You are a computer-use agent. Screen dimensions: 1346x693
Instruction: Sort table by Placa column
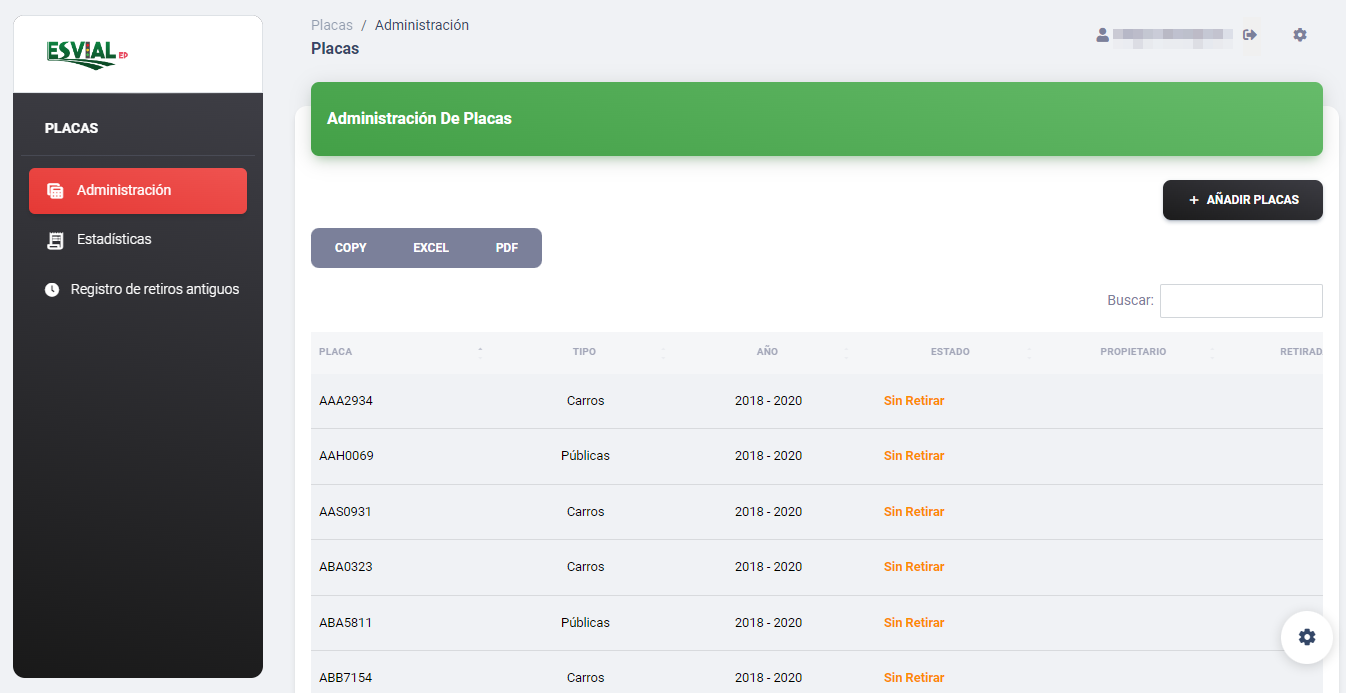(336, 352)
